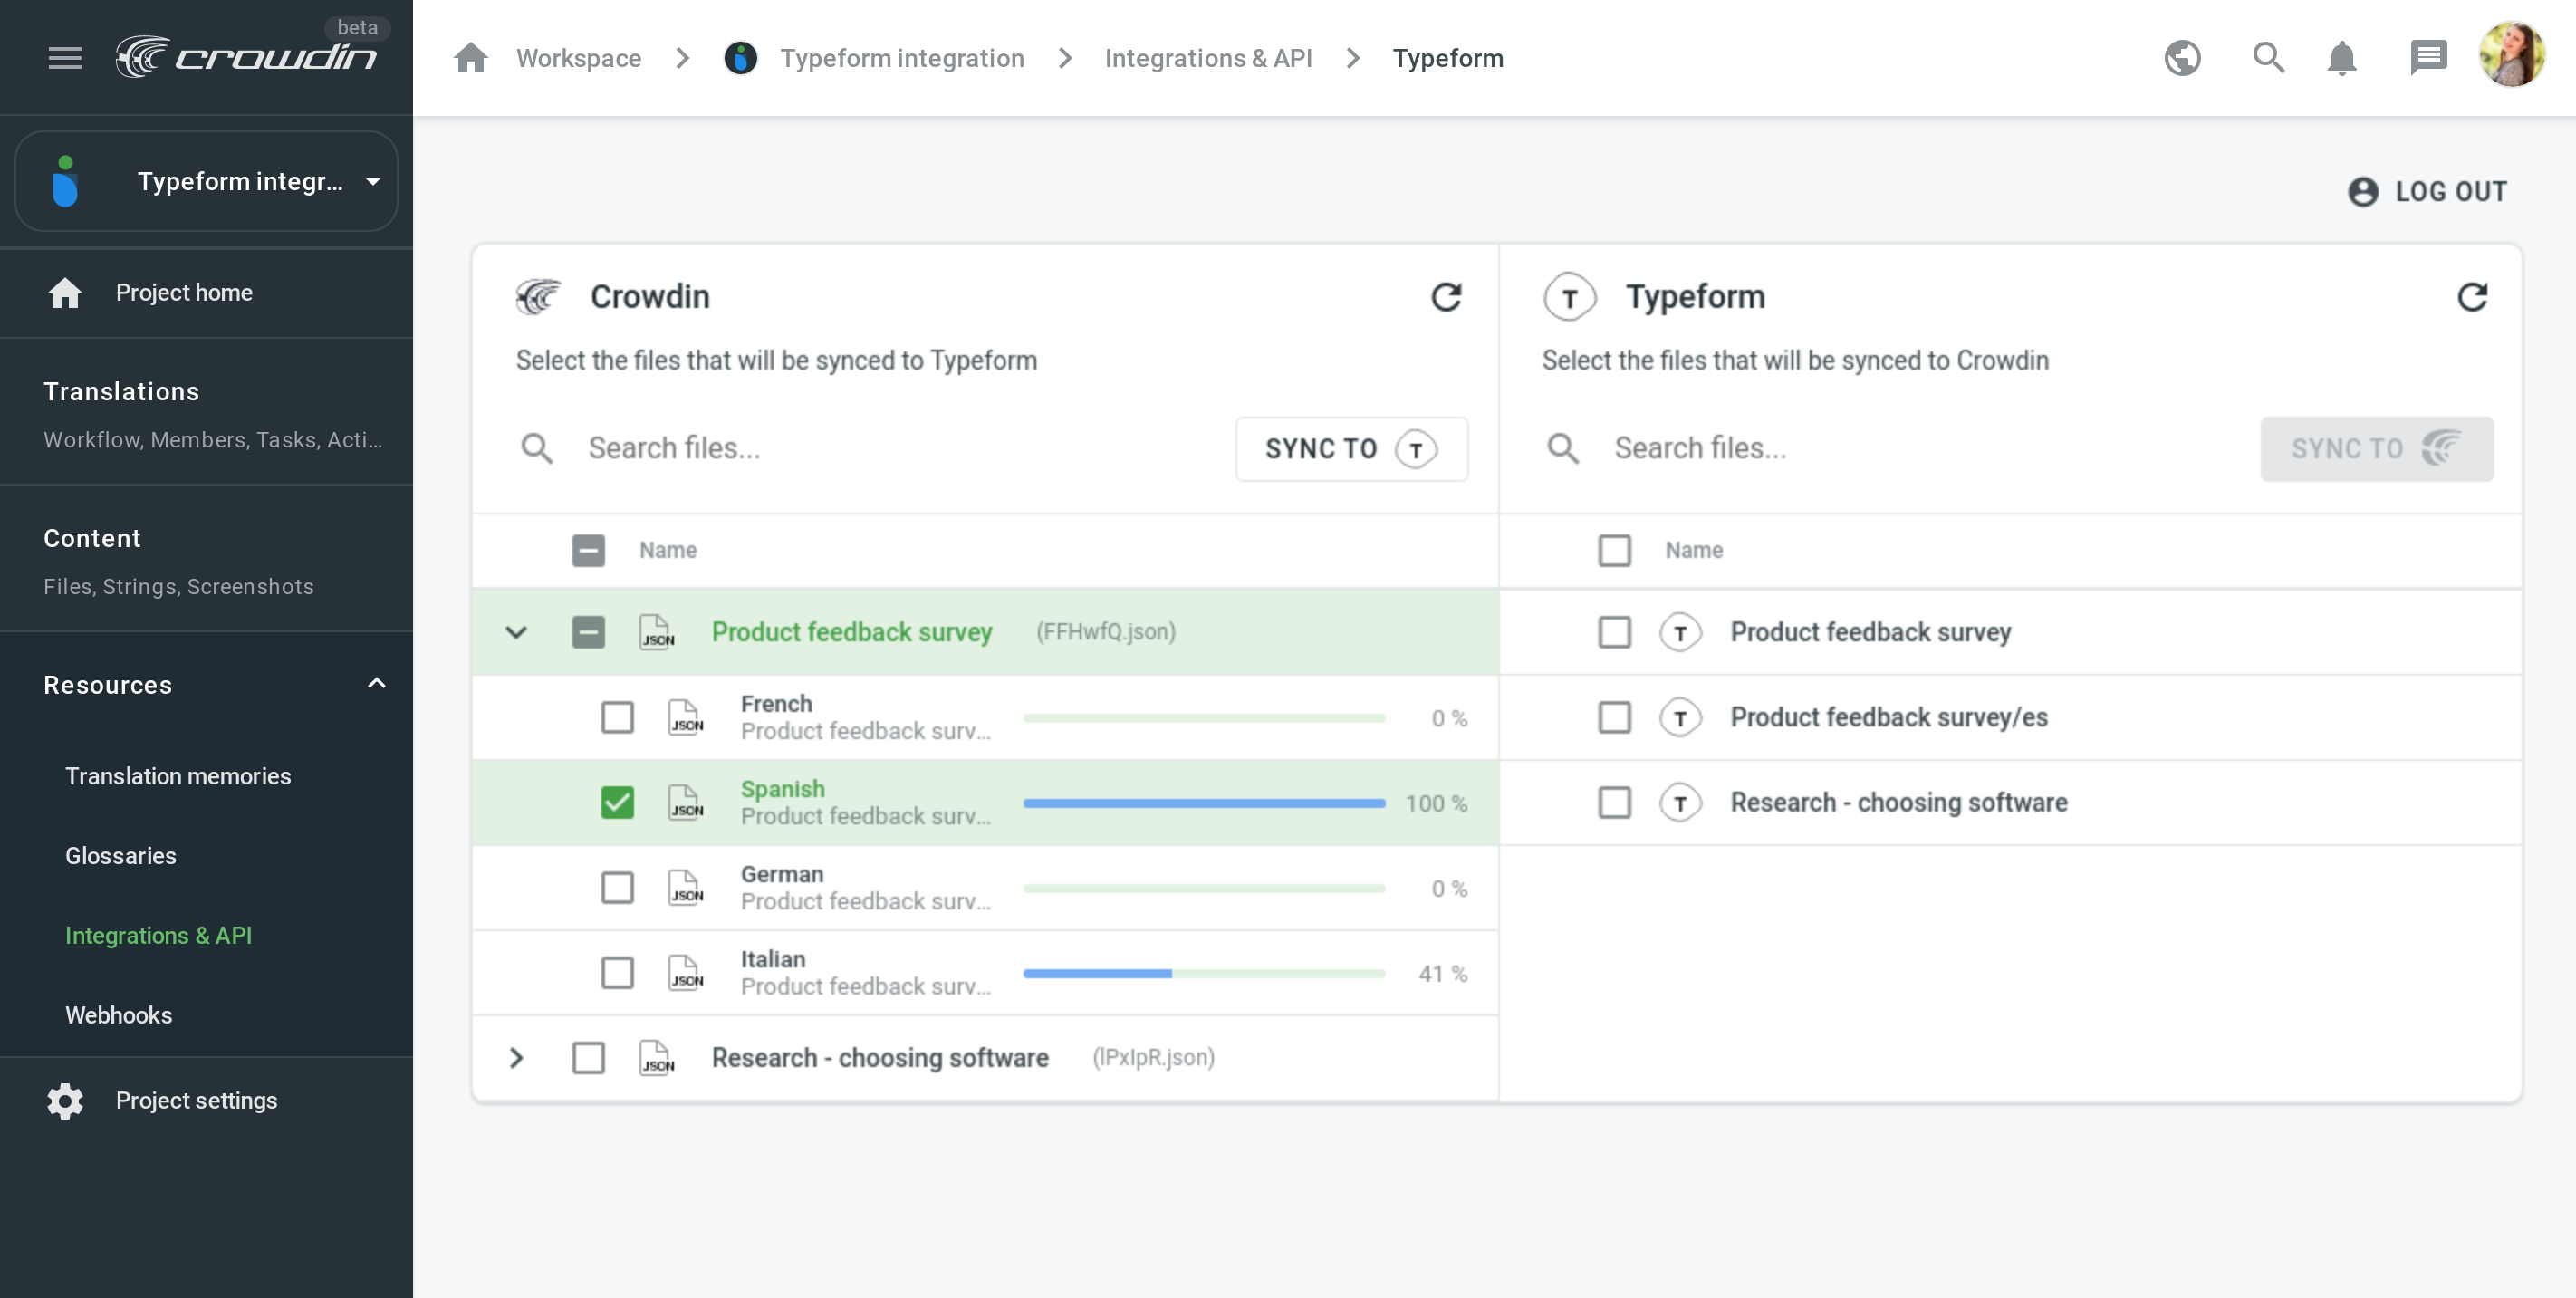Click the T icon beside Typeform Product feedback survey
Image resolution: width=2576 pixels, height=1298 pixels.
[1680, 632]
